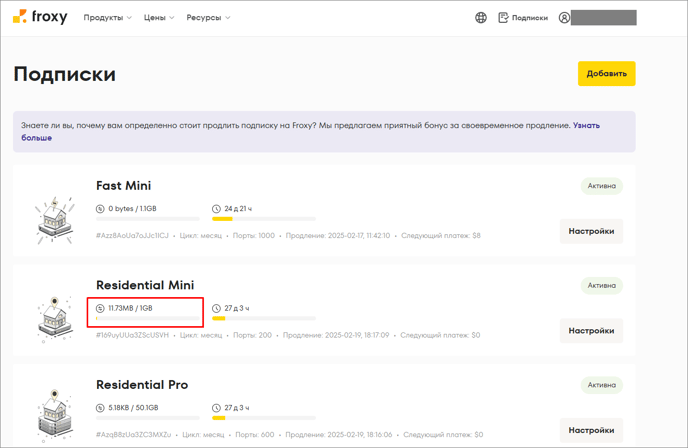The height and width of the screenshot is (448, 688).
Task: Expand the Цены menu
Action: [x=159, y=18]
